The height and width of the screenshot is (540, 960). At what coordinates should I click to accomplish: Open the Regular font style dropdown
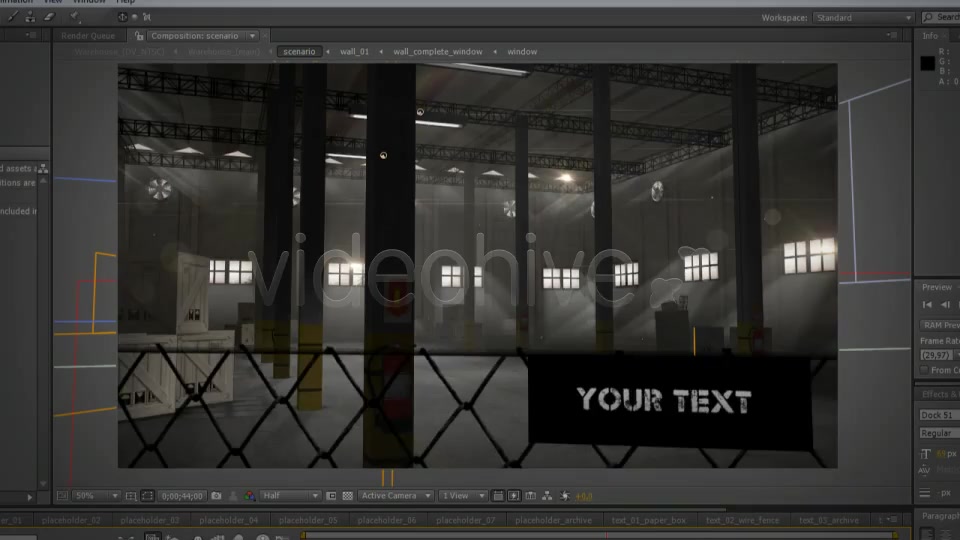pos(940,433)
